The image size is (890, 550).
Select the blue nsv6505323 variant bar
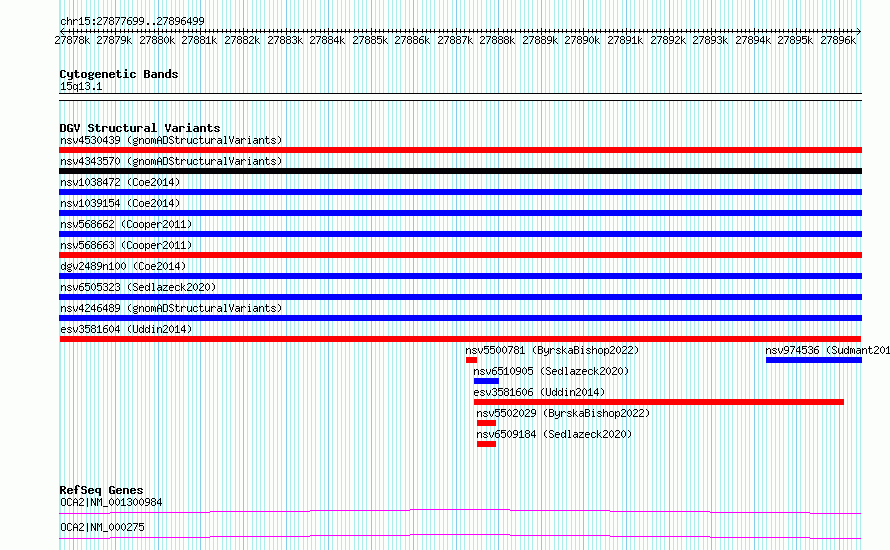click(x=460, y=297)
